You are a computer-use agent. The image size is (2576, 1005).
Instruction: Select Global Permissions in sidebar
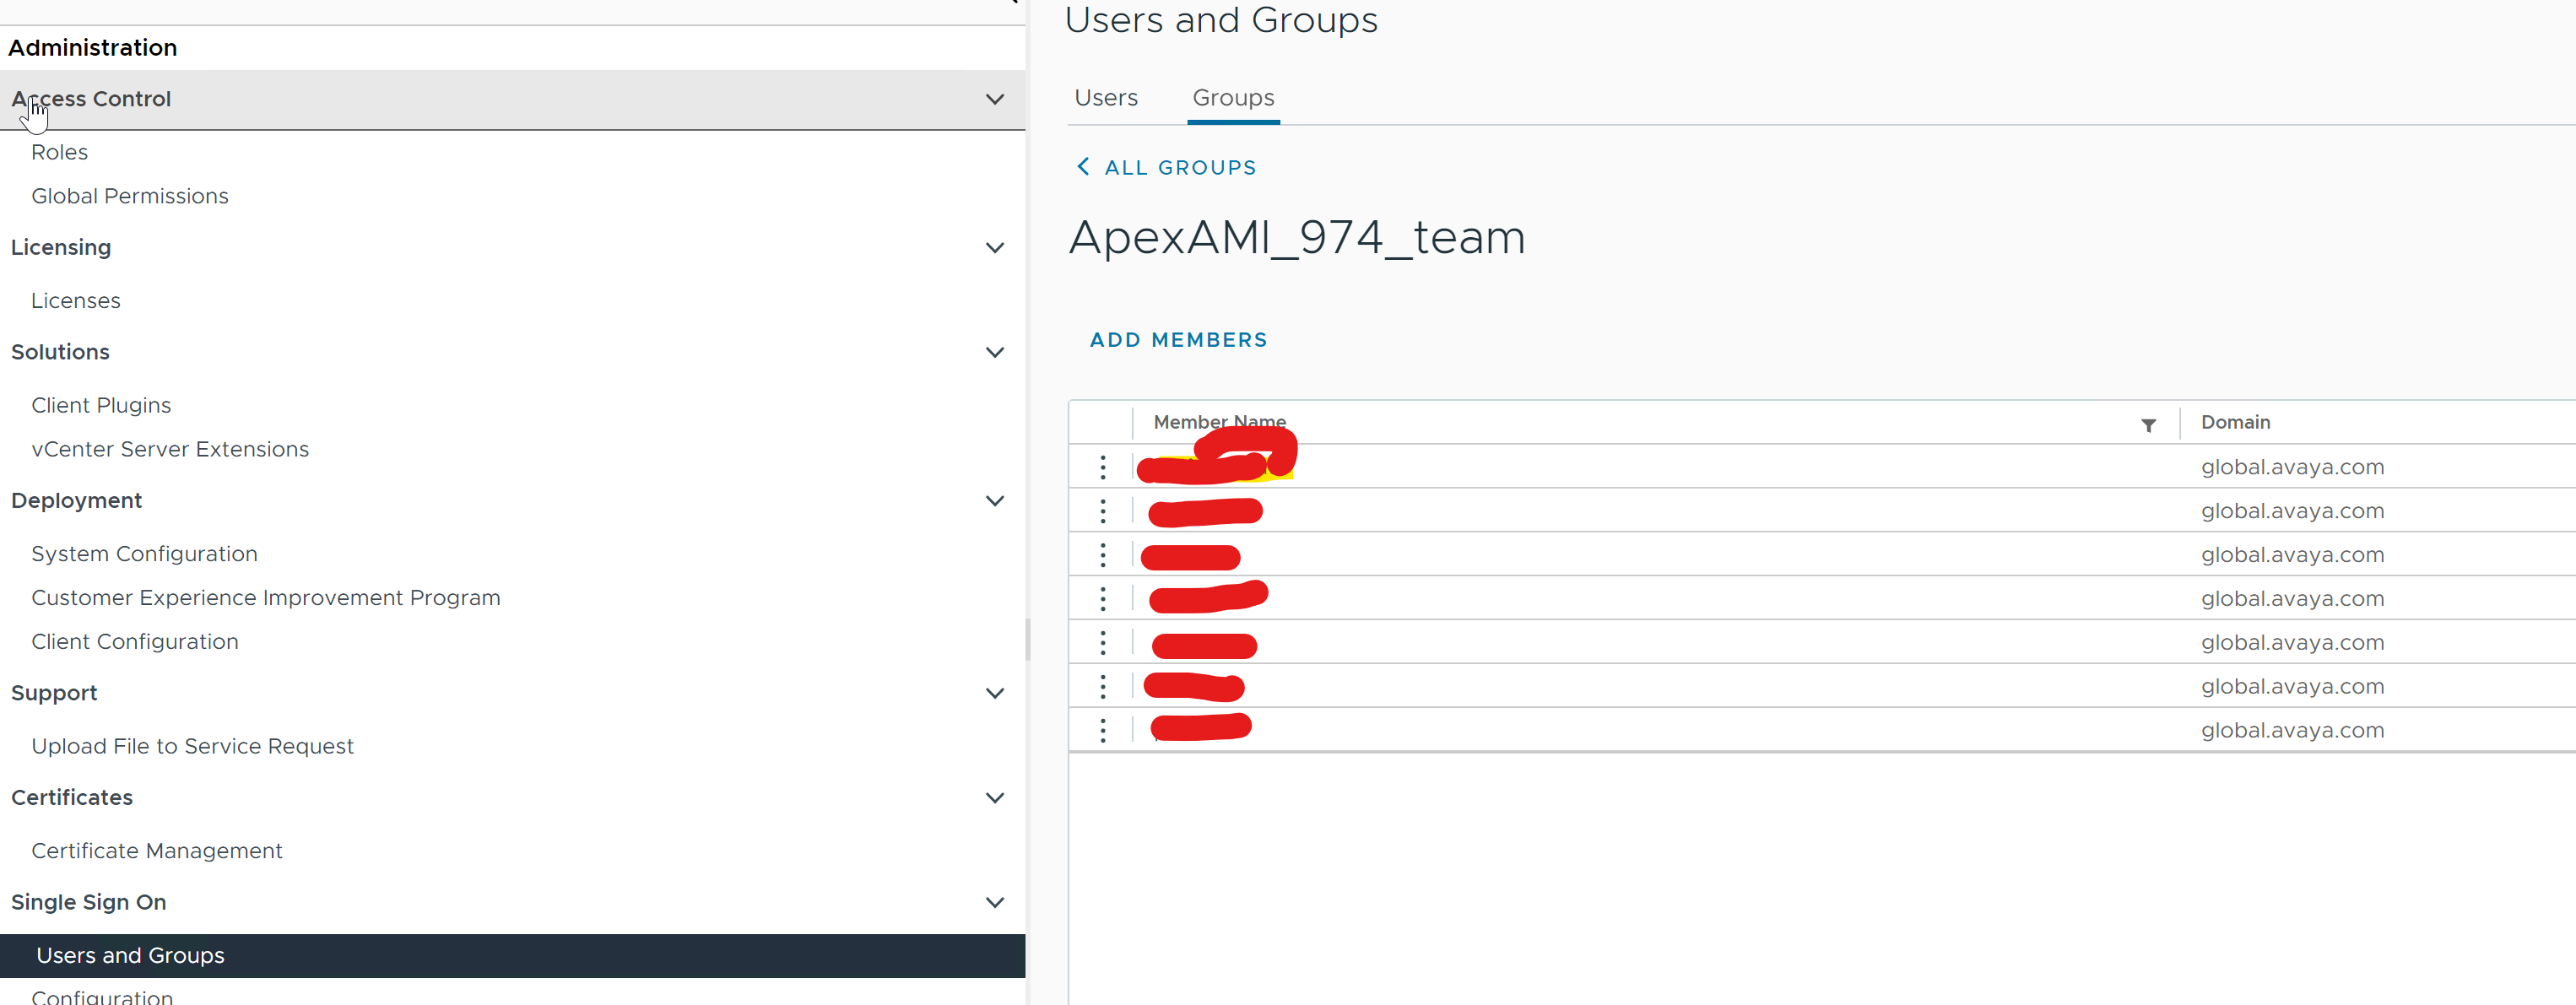tap(129, 196)
